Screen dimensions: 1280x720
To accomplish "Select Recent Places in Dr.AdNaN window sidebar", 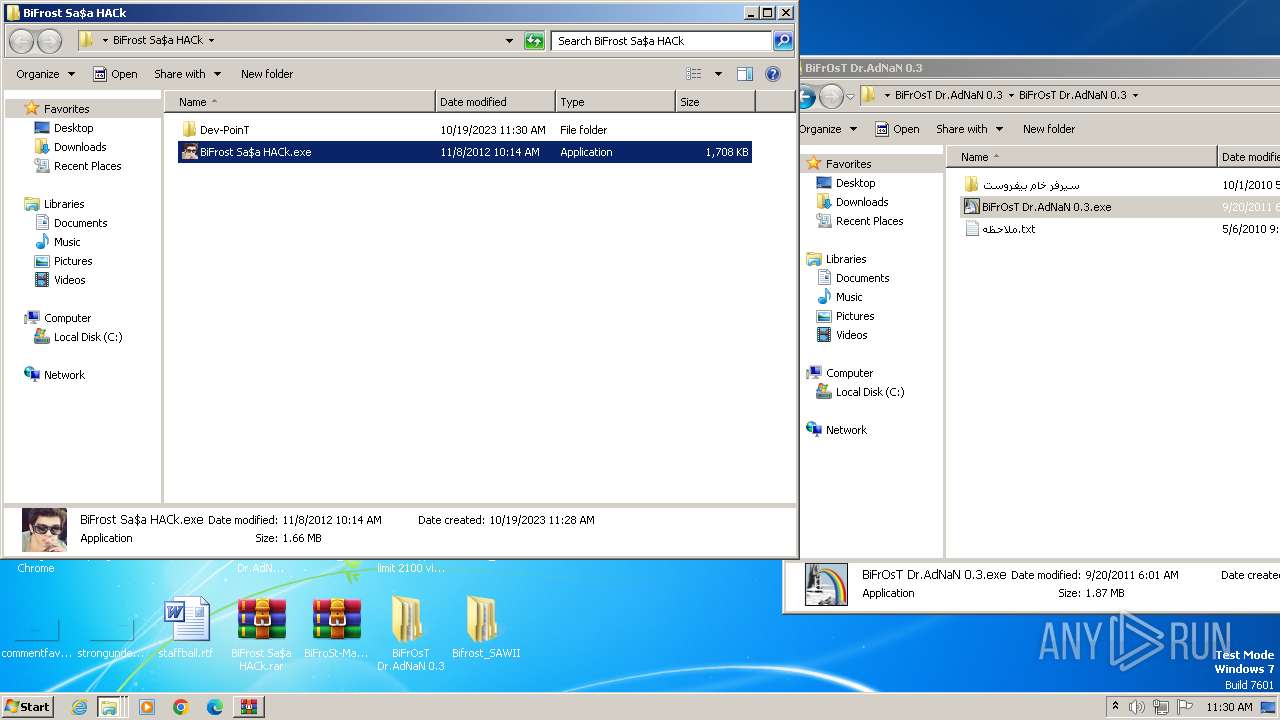I will pos(869,221).
